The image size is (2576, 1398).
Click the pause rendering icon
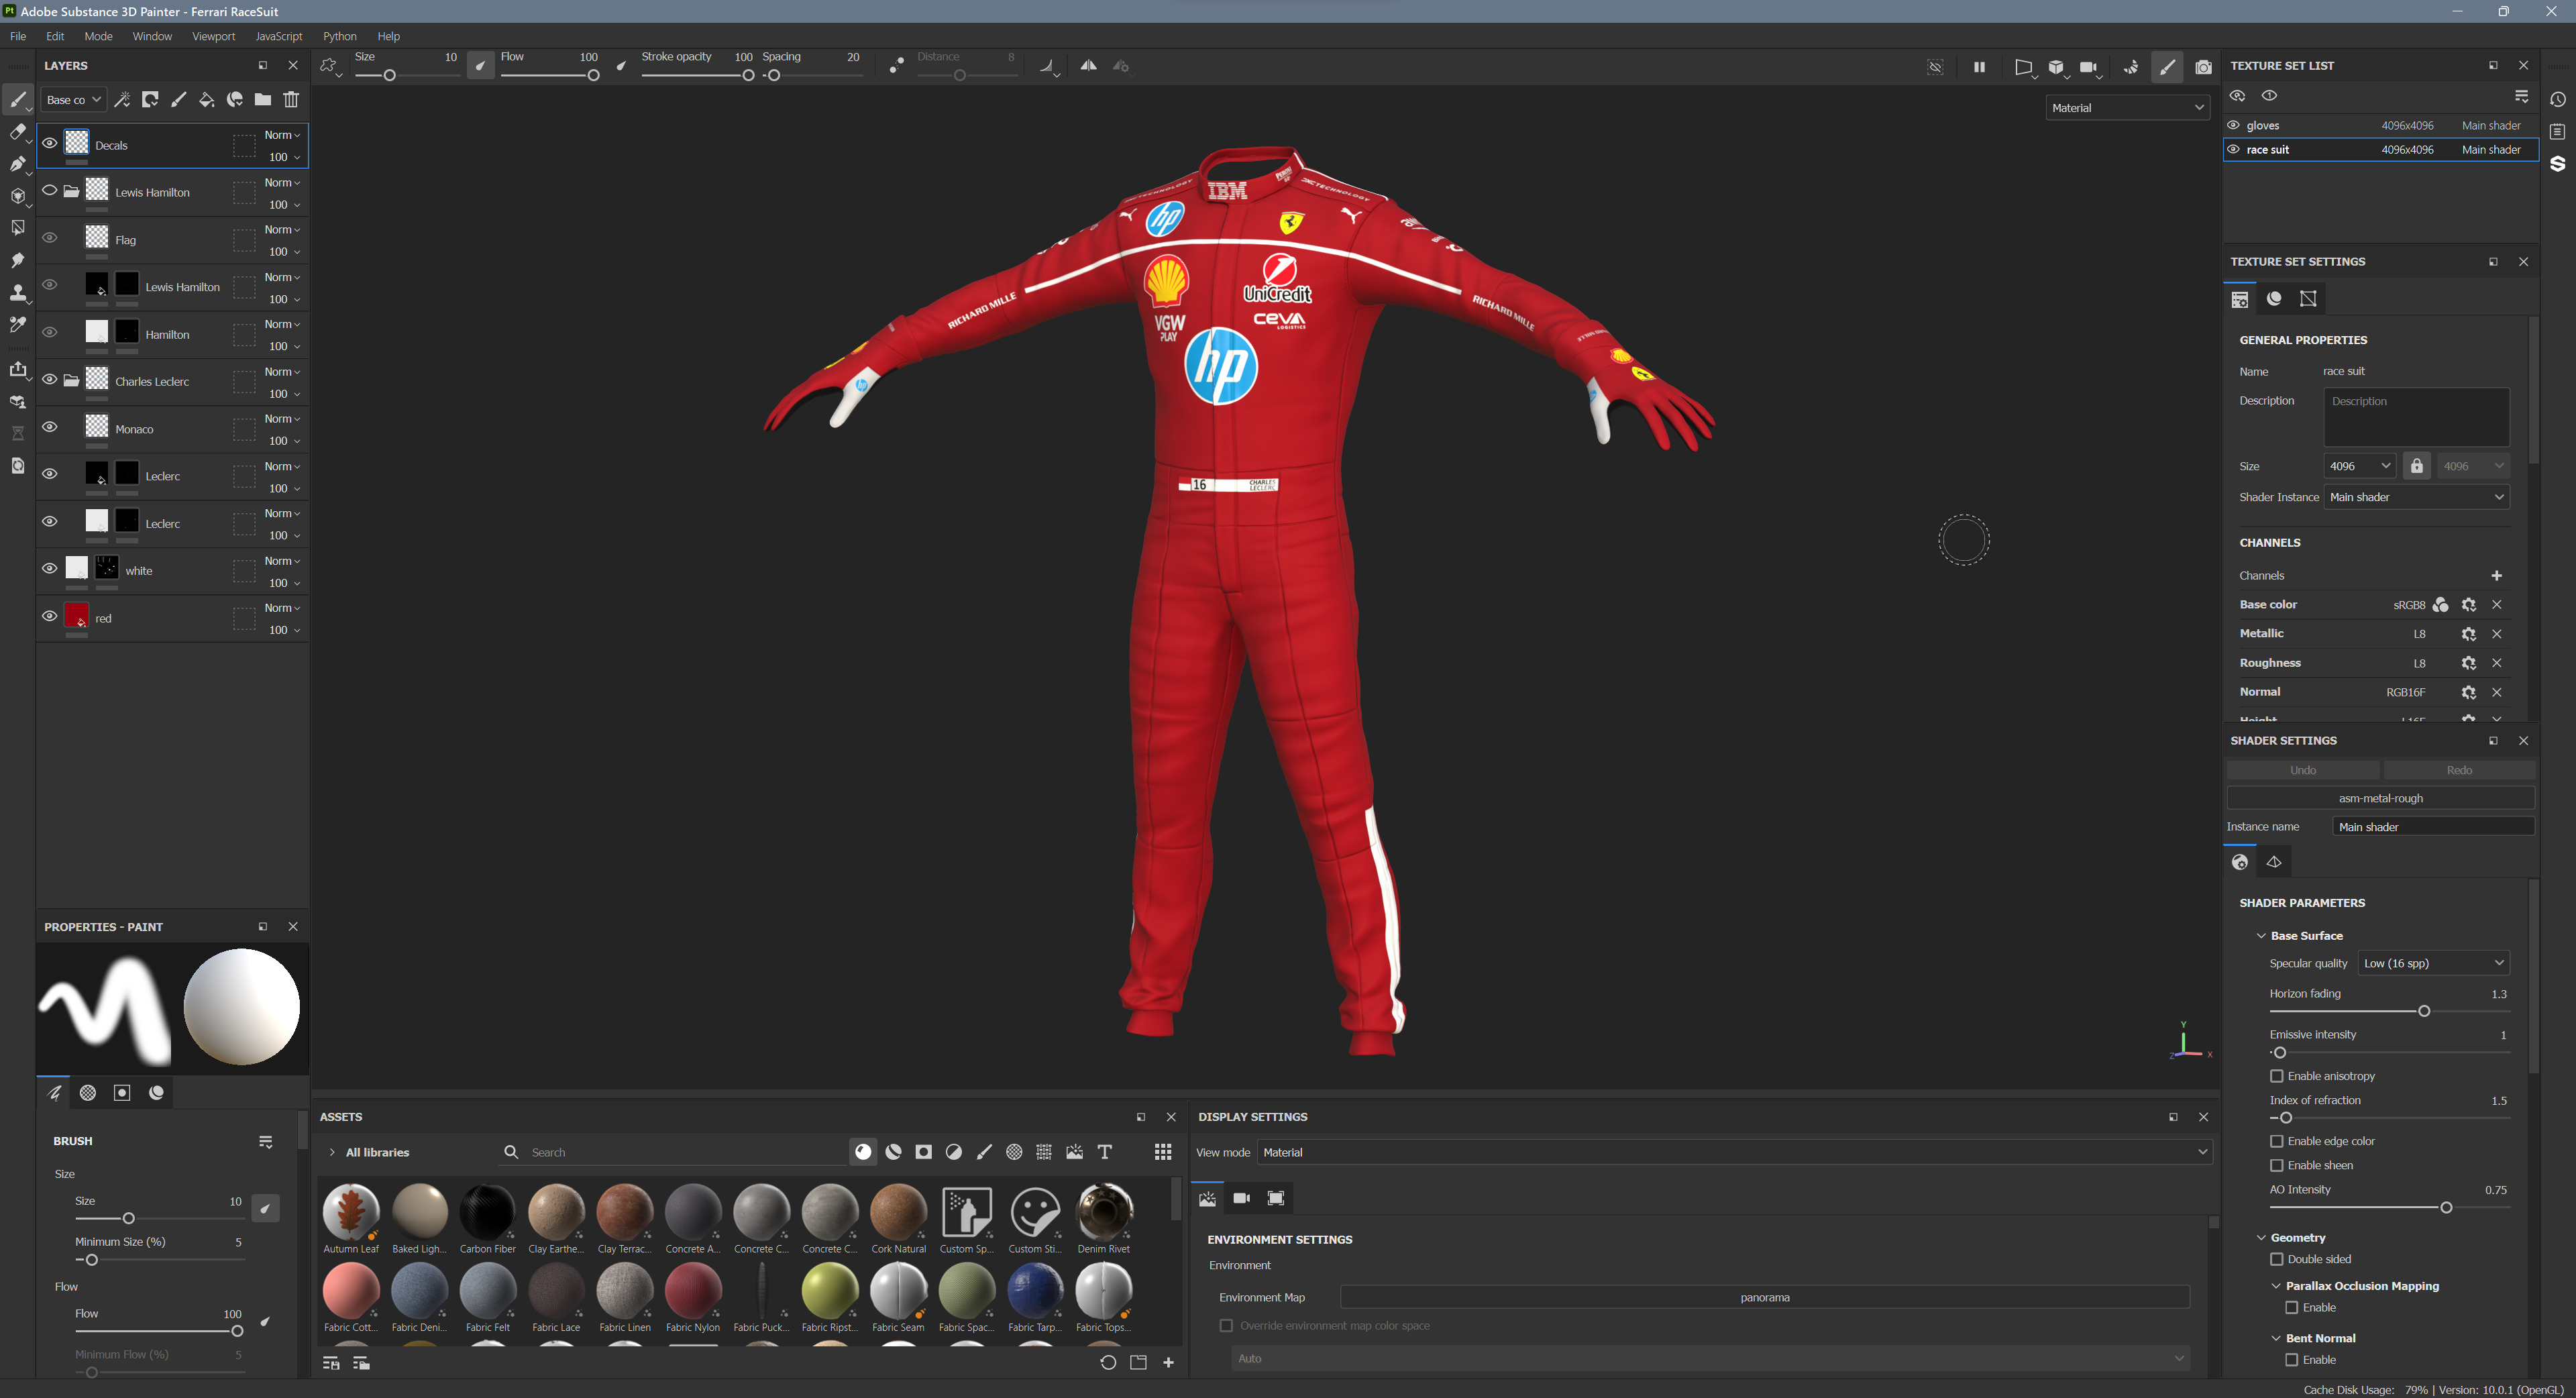1979,67
